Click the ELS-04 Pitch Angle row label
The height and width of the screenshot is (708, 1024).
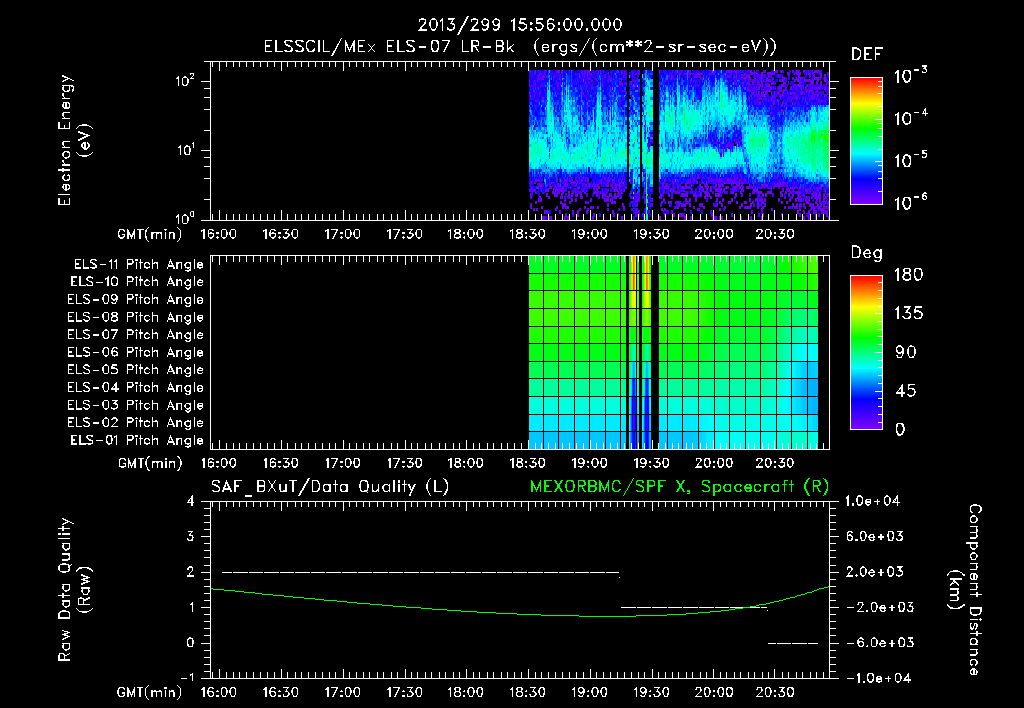(x=136, y=388)
